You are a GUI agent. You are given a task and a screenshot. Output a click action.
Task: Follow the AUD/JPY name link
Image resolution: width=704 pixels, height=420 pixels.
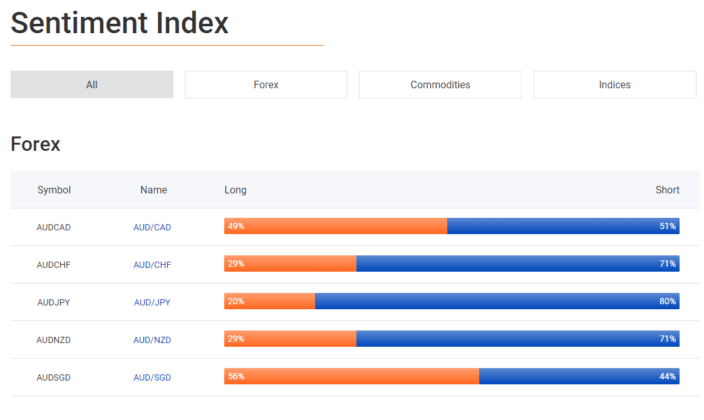[152, 302]
